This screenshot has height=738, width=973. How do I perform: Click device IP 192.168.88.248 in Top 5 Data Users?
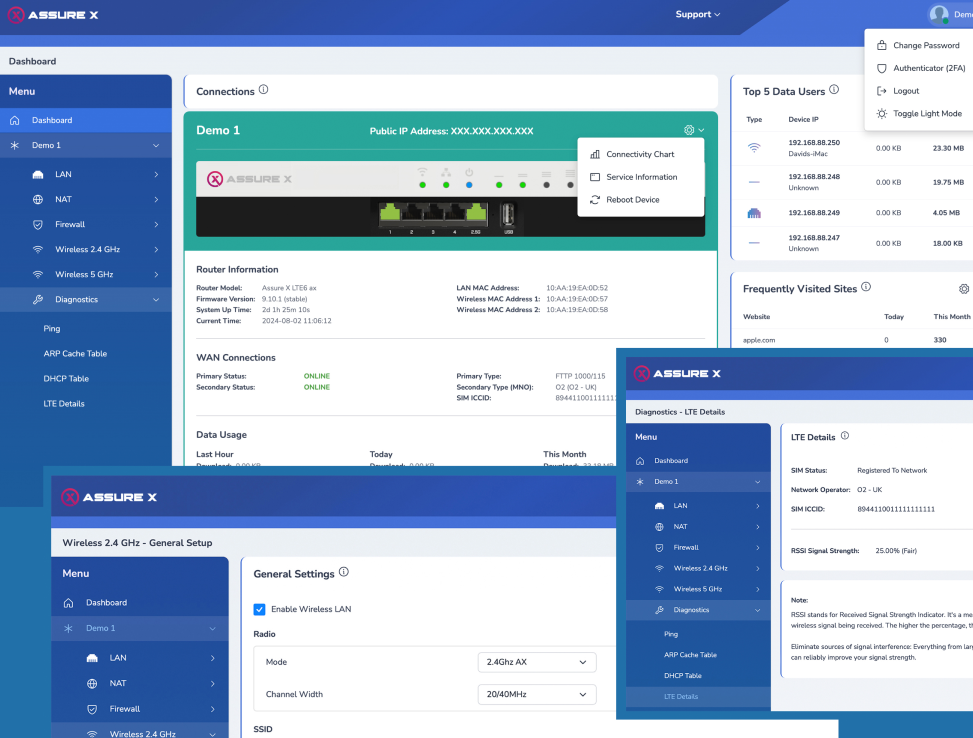click(x=814, y=177)
